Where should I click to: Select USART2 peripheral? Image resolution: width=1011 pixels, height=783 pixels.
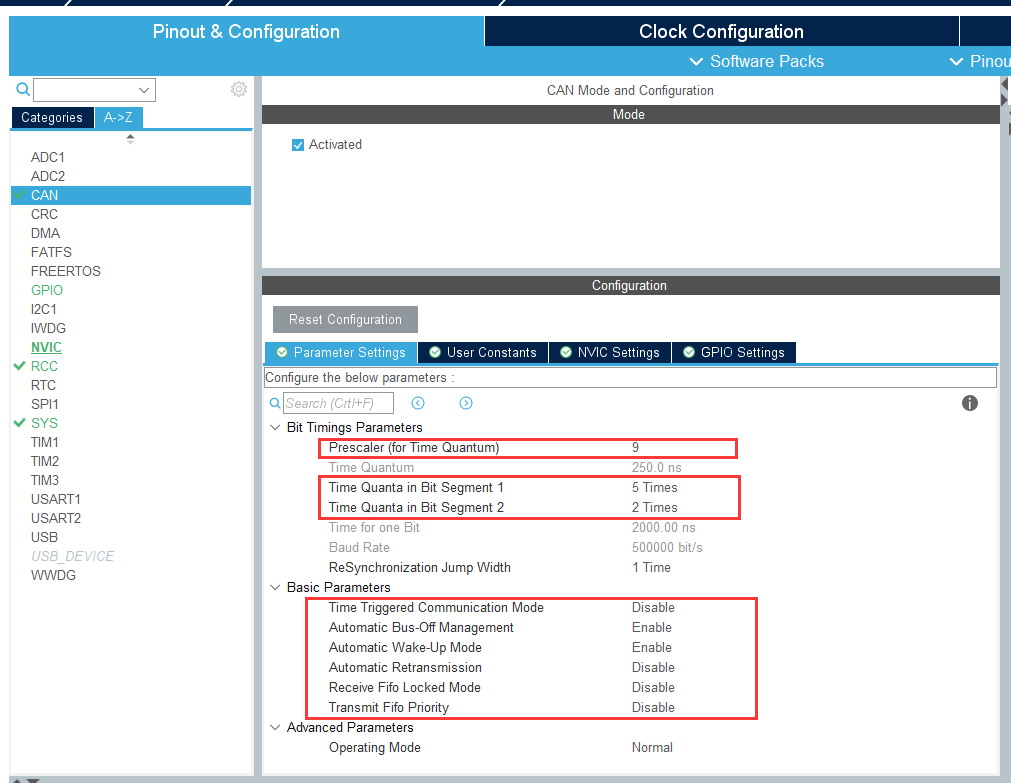[x=56, y=518]
